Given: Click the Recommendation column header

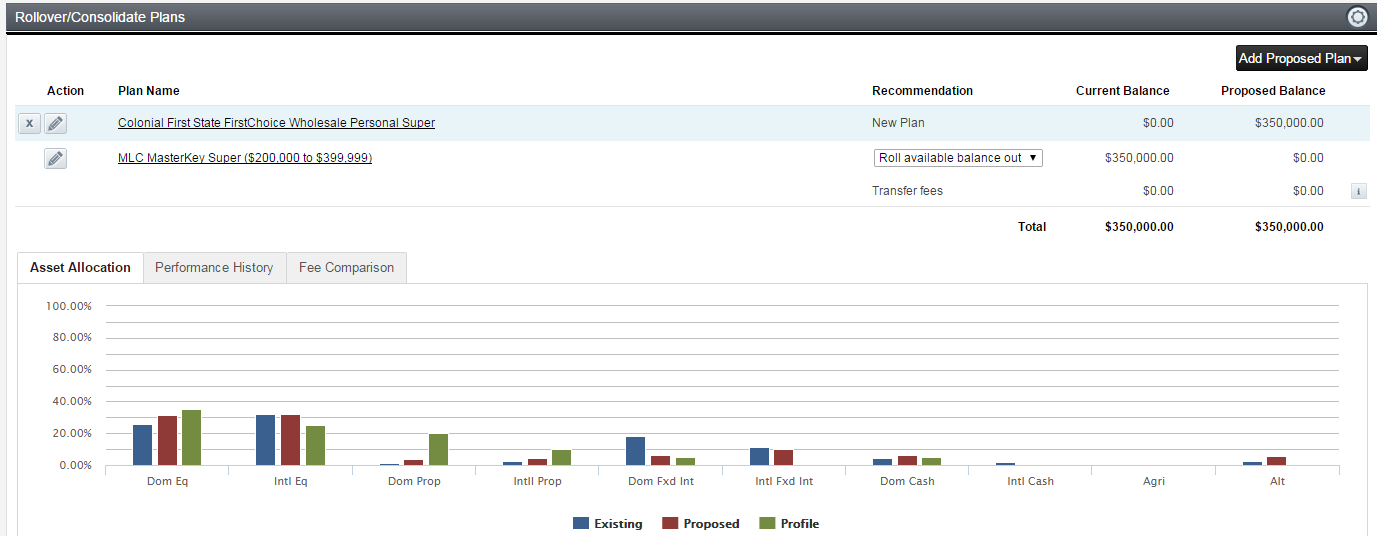Looking at the screenshot, I should 922,91.
